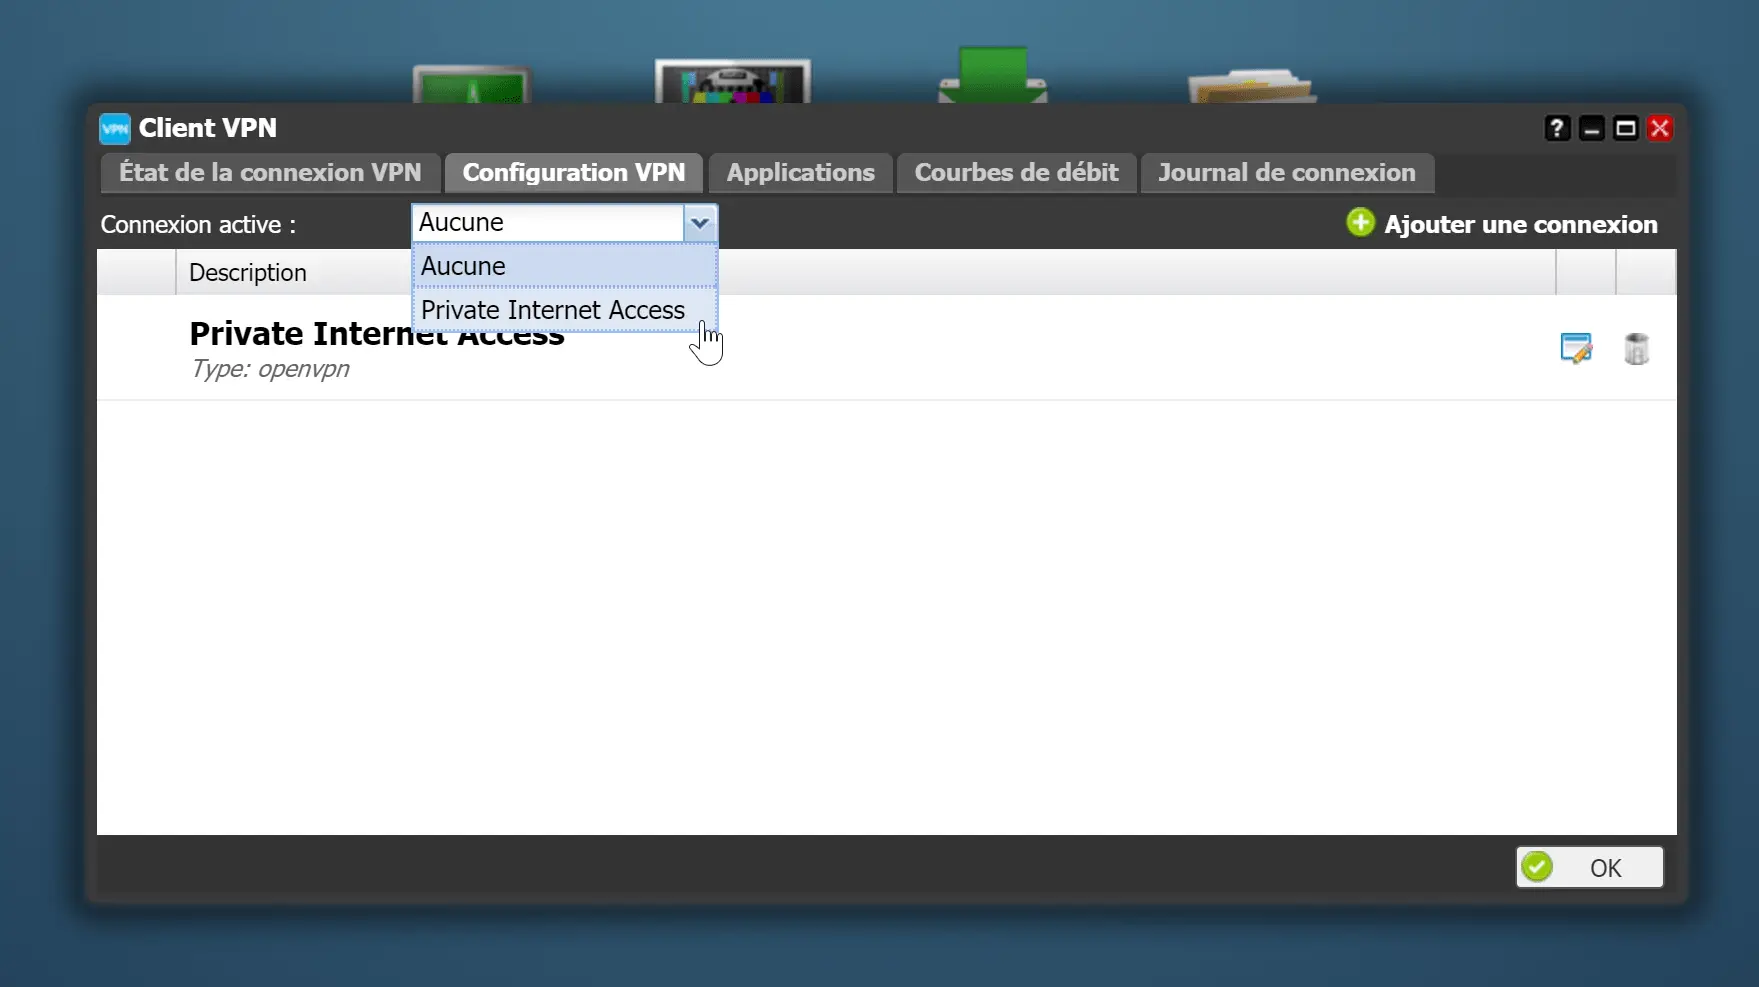Select the Type: openvpn row text
Image resolution: width=1759 pixels, height=987 pixels.
[270, 369]
